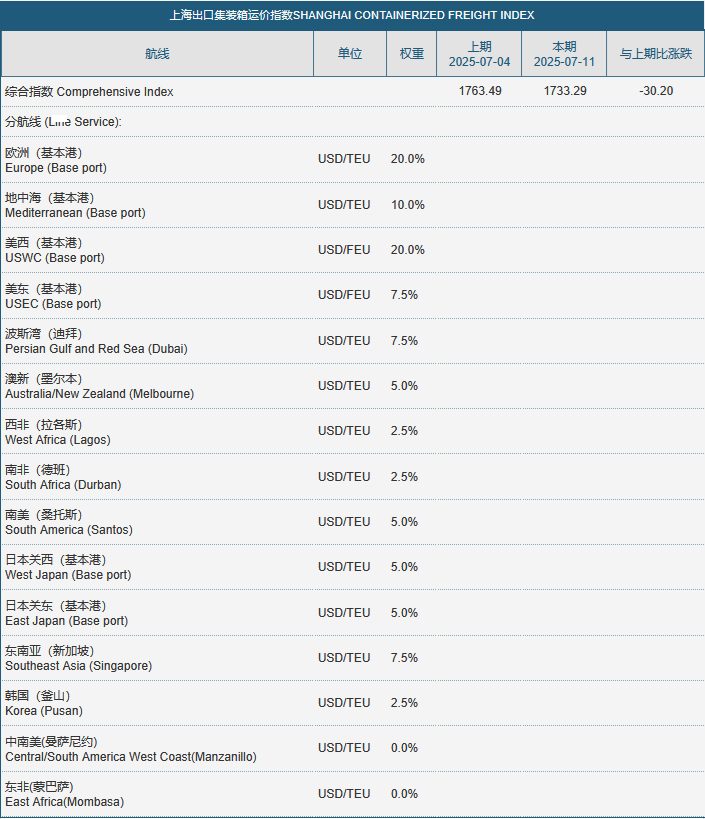Viewport: 705px width, 819px height.
Task: Click the USWC (Base port) route
Action: click(x=55, y=250)
